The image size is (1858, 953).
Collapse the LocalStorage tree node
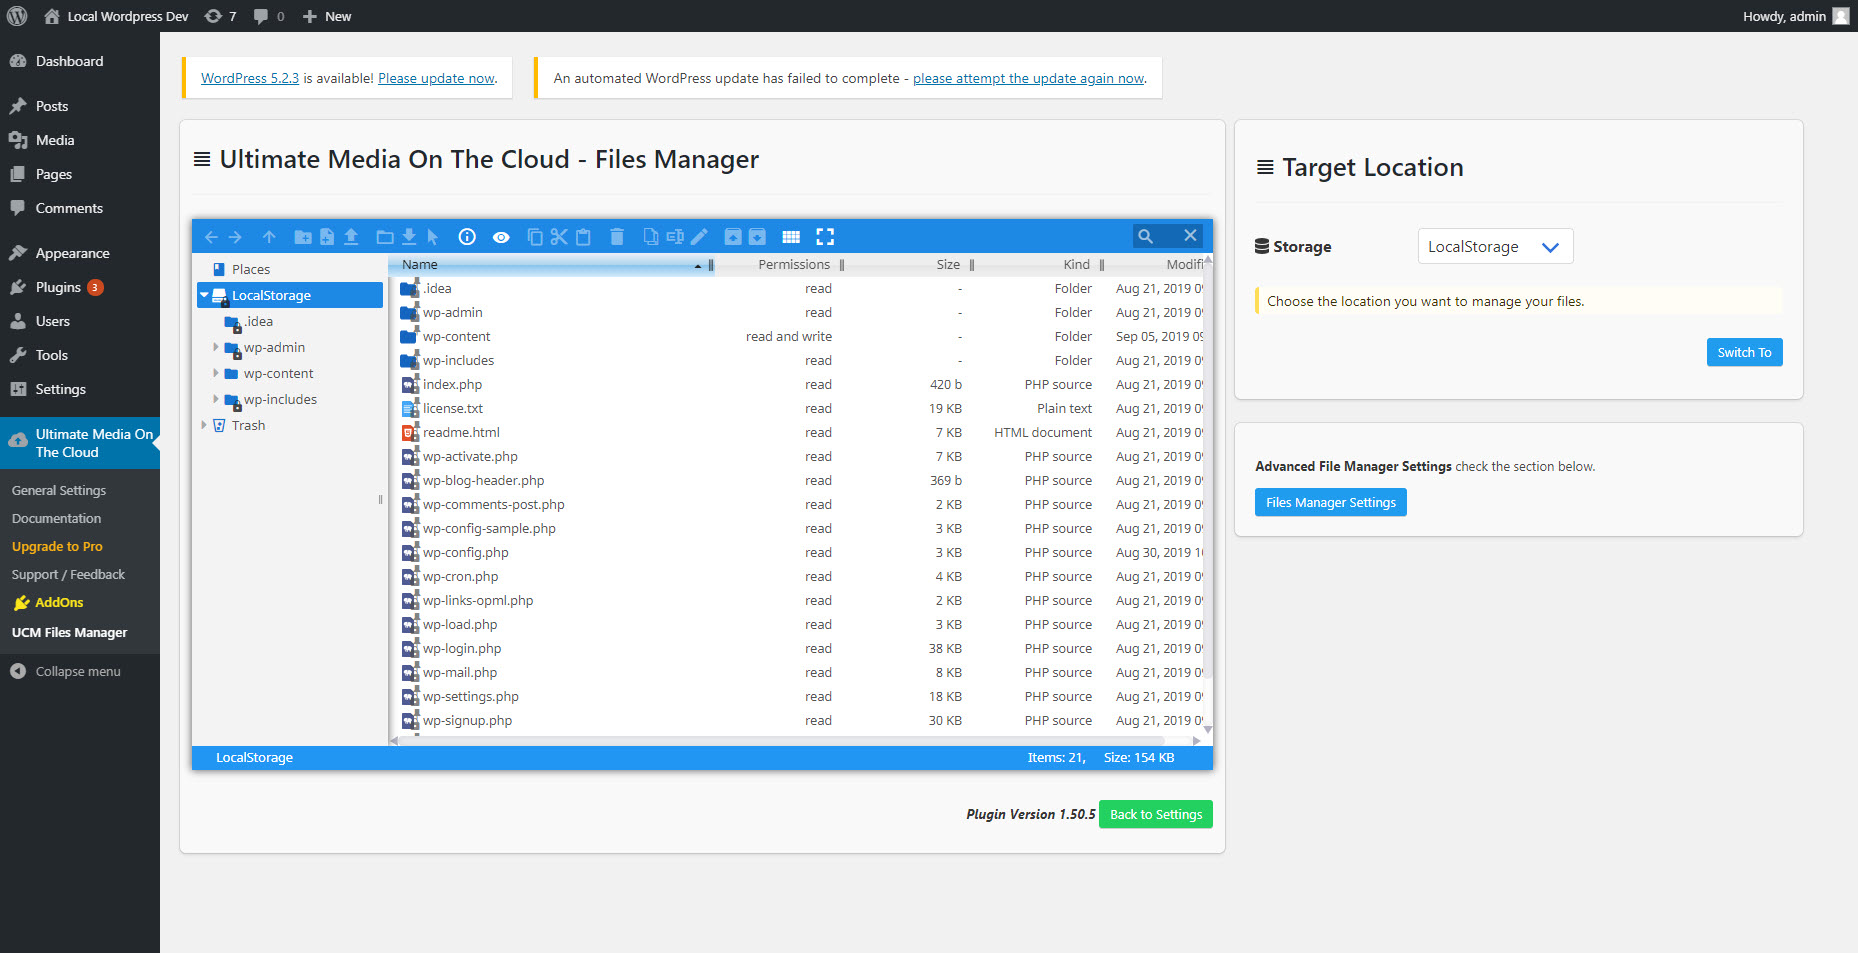tap(204, 295)
